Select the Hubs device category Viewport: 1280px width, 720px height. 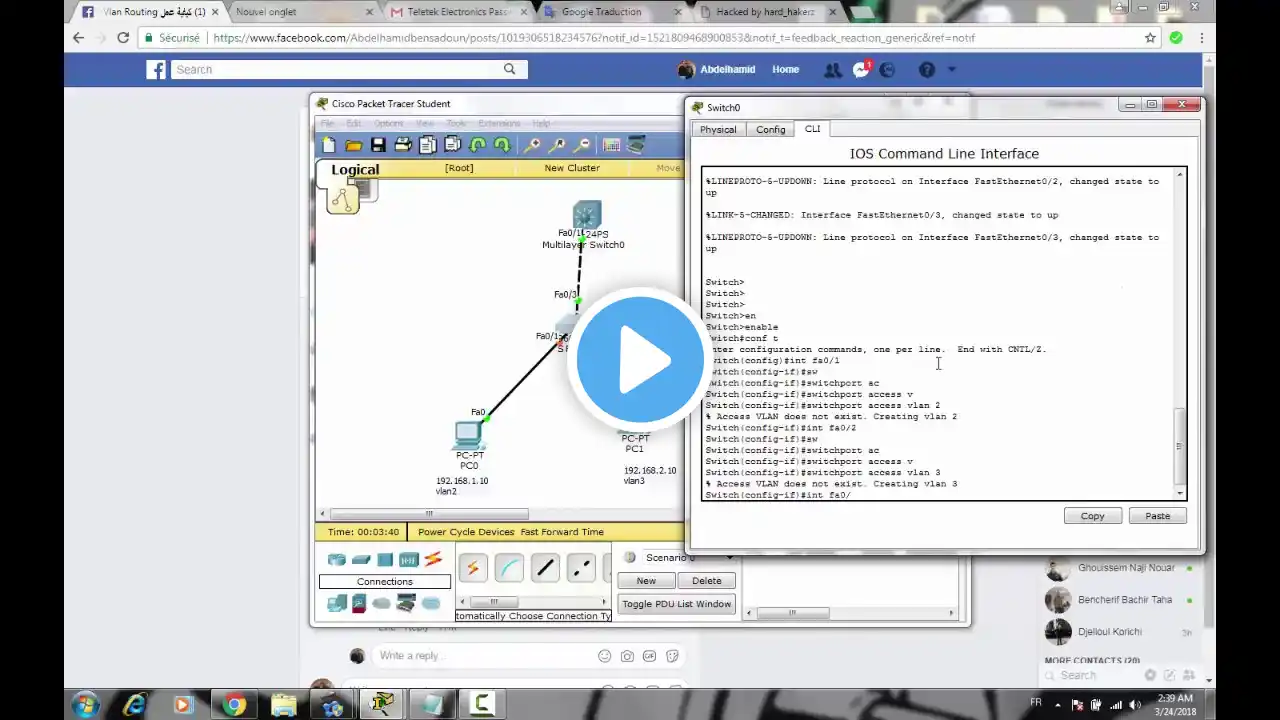click(385, 560)
